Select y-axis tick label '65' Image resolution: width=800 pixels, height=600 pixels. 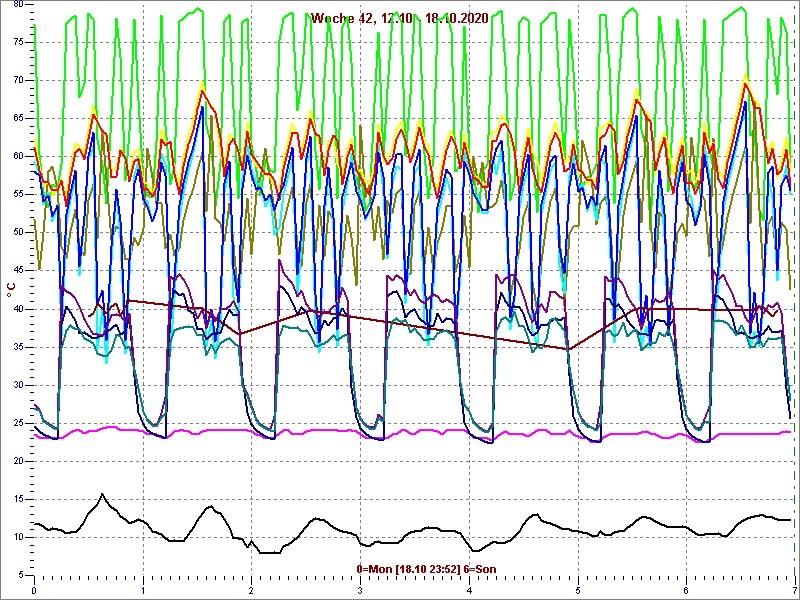pos(18,118)
